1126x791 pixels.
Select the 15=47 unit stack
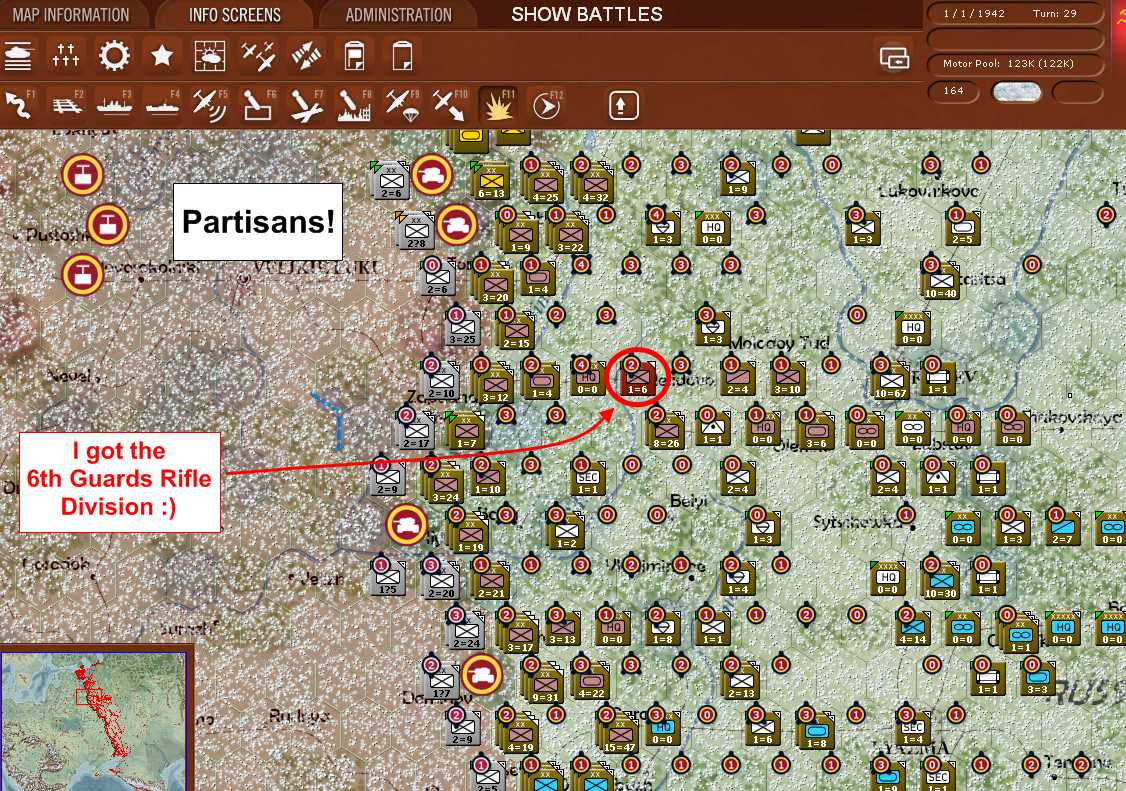[619, 736]
